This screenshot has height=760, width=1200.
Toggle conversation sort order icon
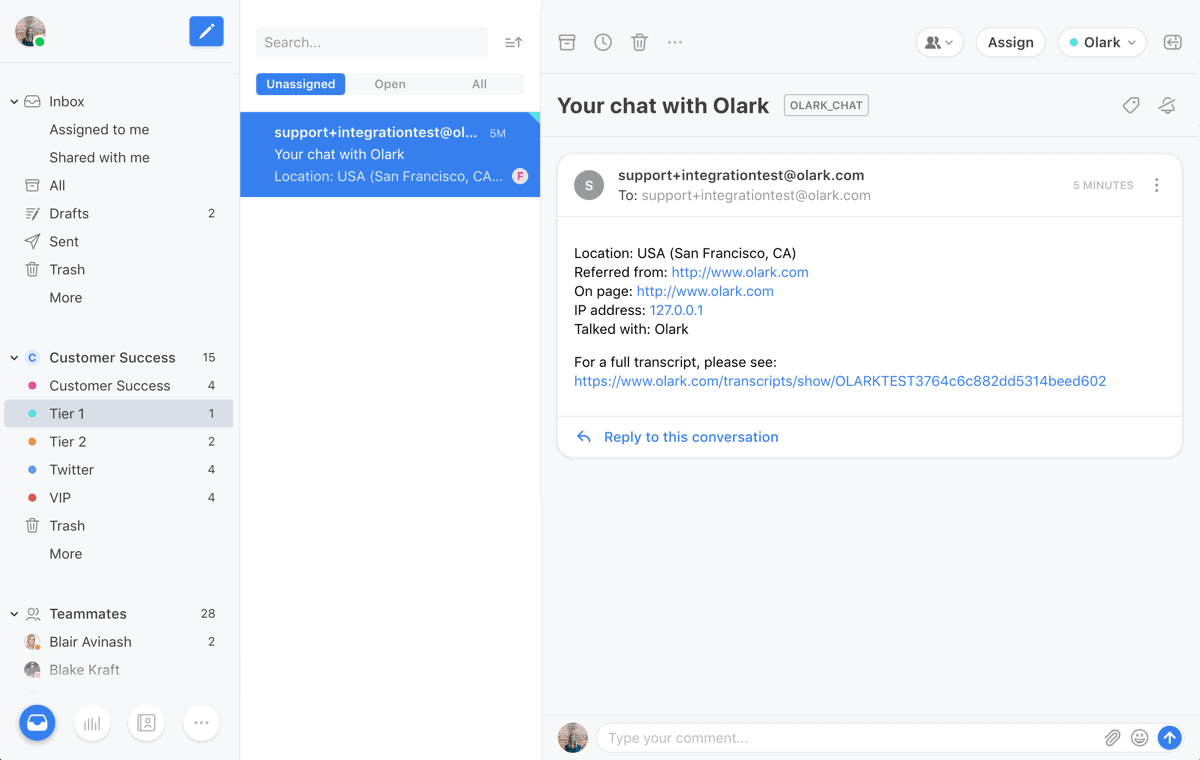513,42
